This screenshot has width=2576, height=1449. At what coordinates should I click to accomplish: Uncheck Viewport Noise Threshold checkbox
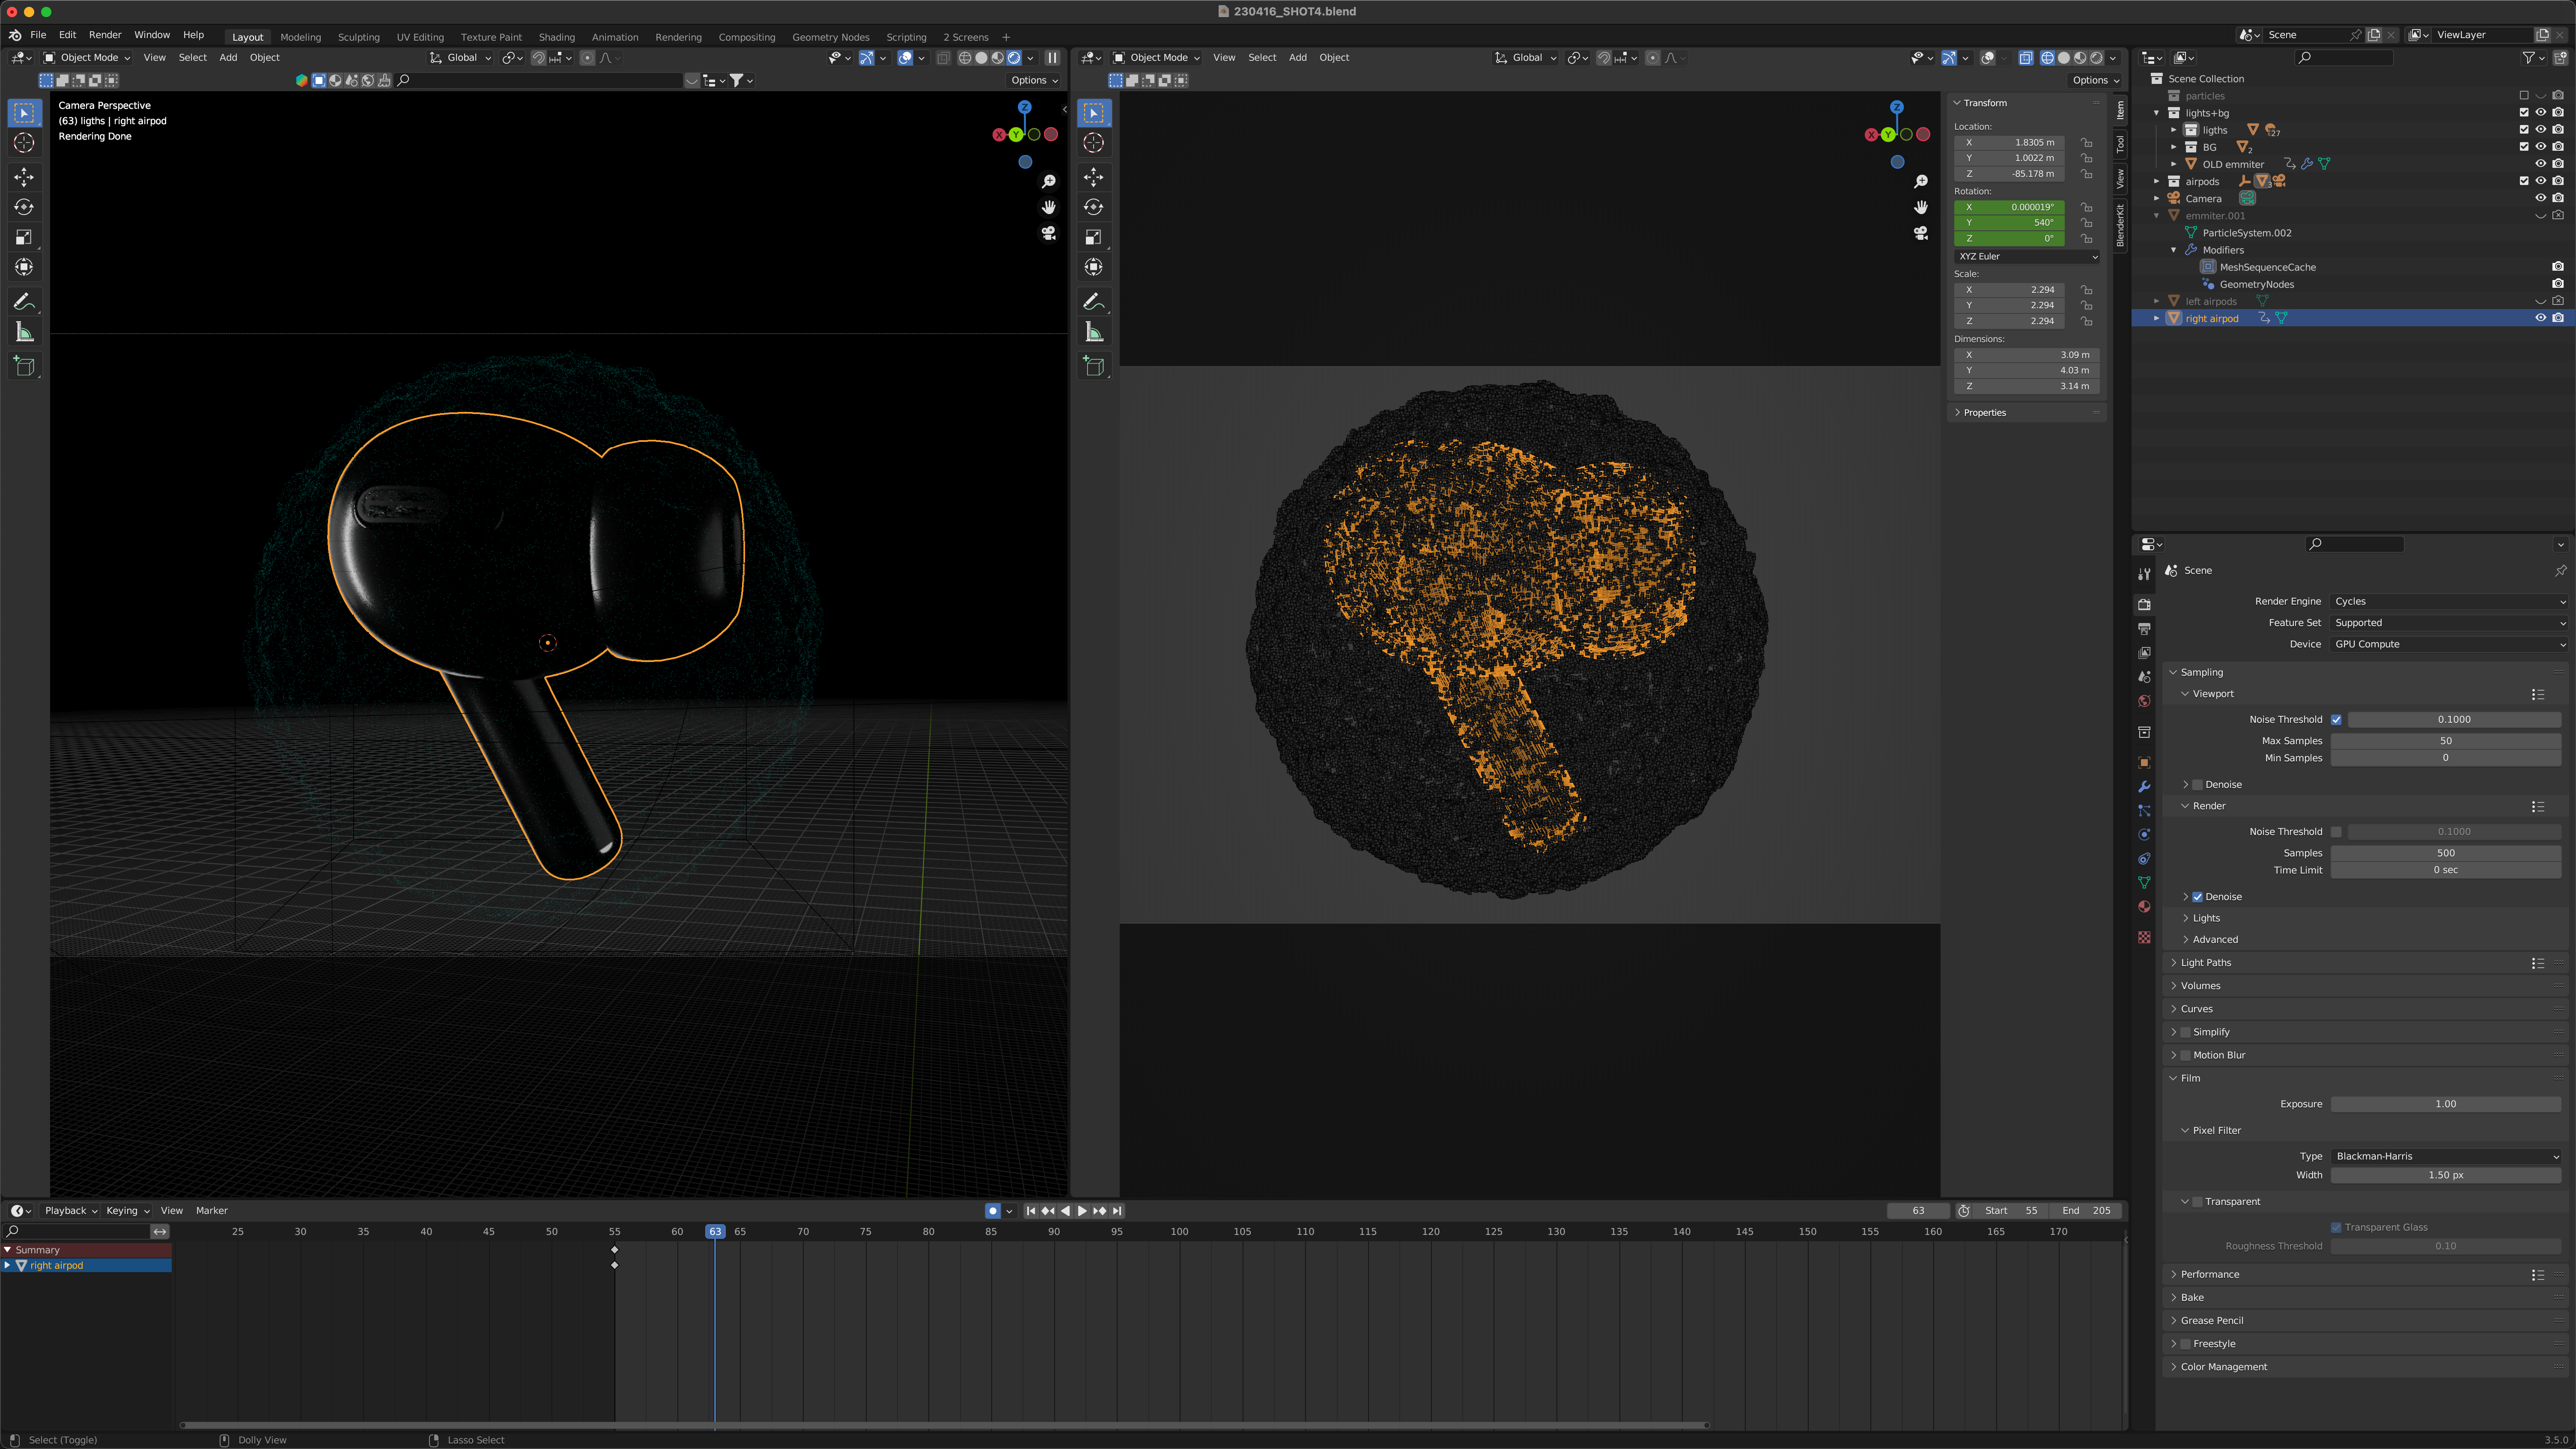[2336, 719]
